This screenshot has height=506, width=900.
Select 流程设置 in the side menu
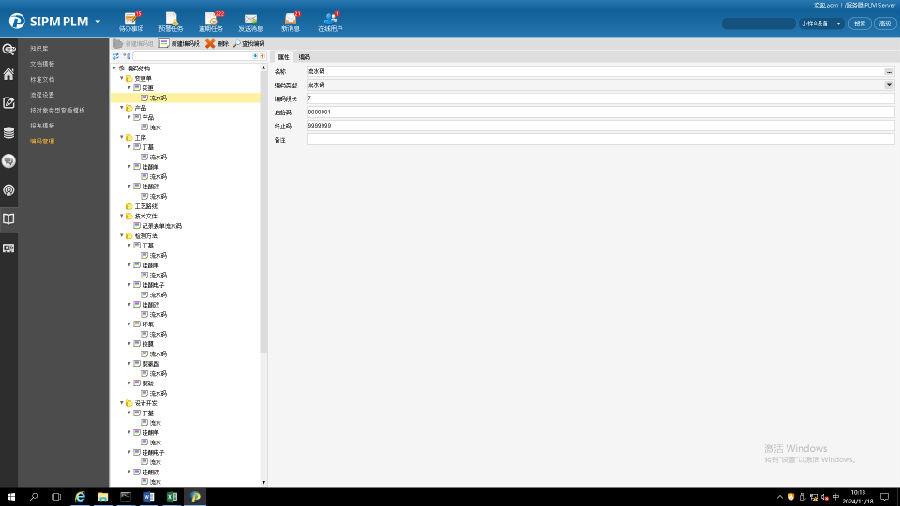click(42, 95)
